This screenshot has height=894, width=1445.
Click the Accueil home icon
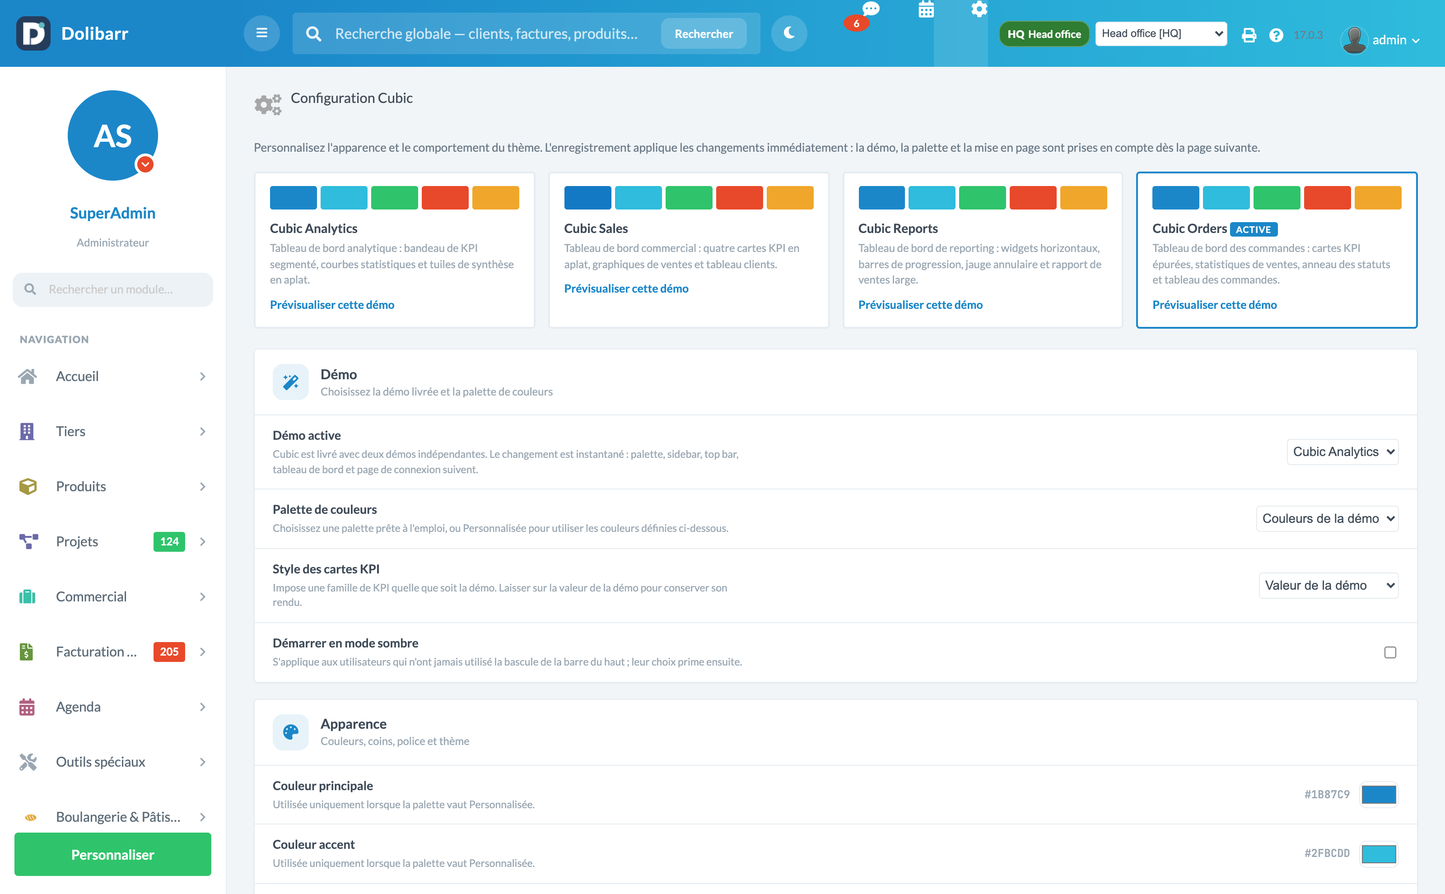(x=28, y=376)
